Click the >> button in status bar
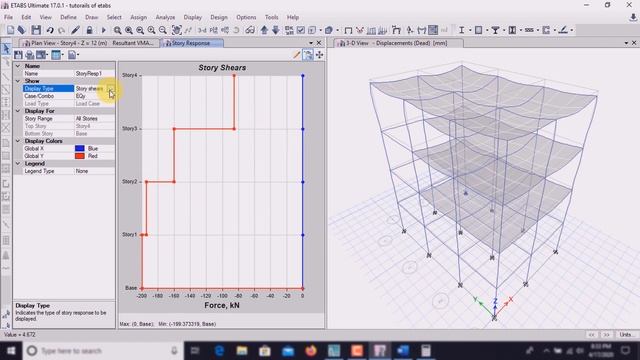Viewport: 640px width, 360px height. [607, 335]
